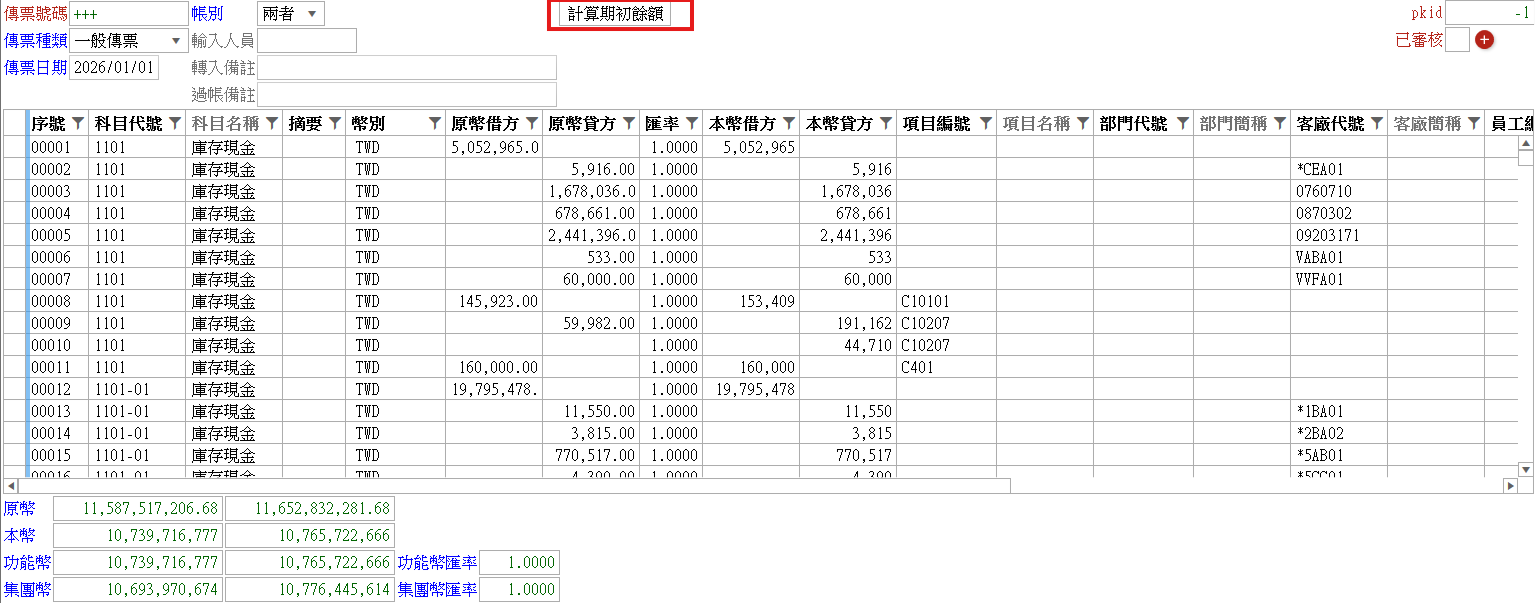
Task: Click 1,678,036.0 credit cell in row 00003
Action: 592,191
